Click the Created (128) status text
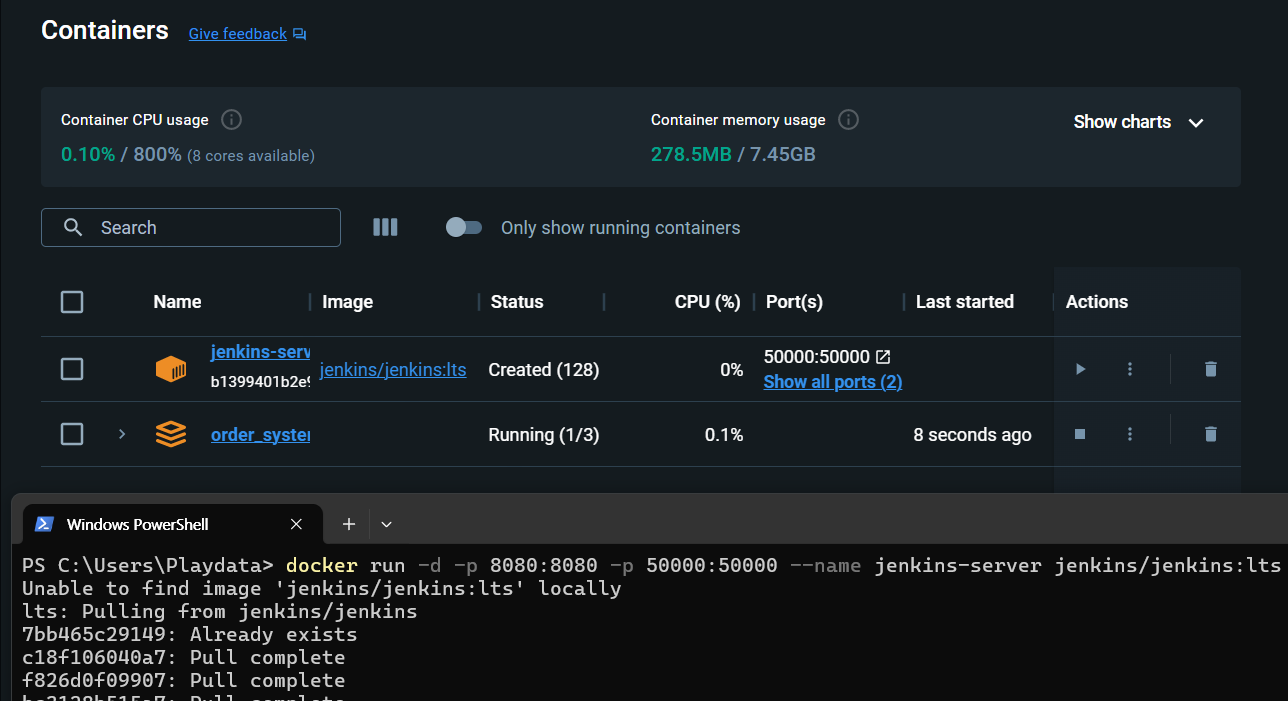This screenshot has height=701, width=1288. click(544, 370)
